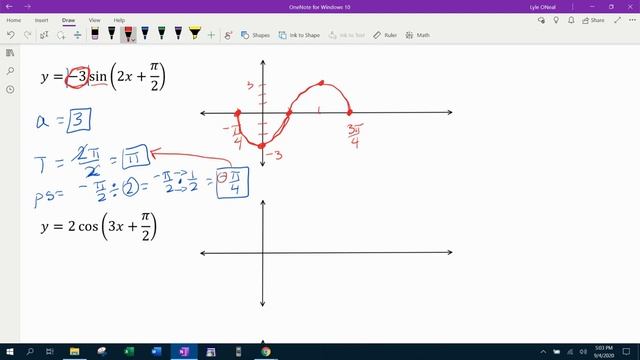
Task: Expand the hidden system tray icons
Action: tap(543, 351)
